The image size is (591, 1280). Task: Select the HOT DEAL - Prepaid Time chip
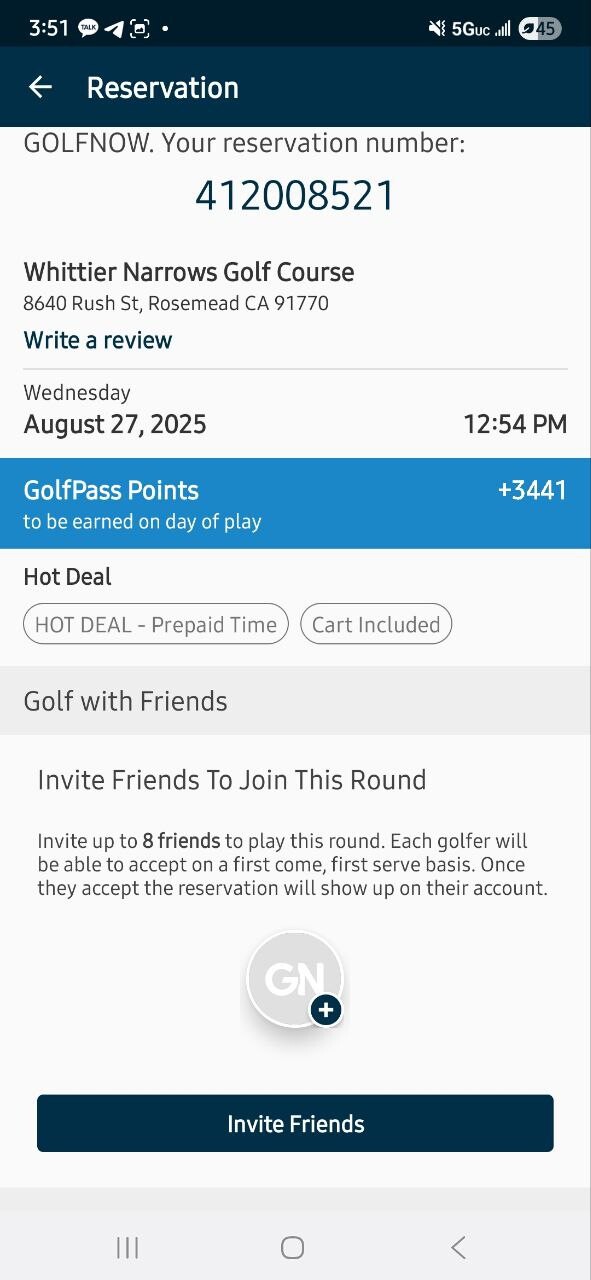pyautogui.click(x=156, y=625)
